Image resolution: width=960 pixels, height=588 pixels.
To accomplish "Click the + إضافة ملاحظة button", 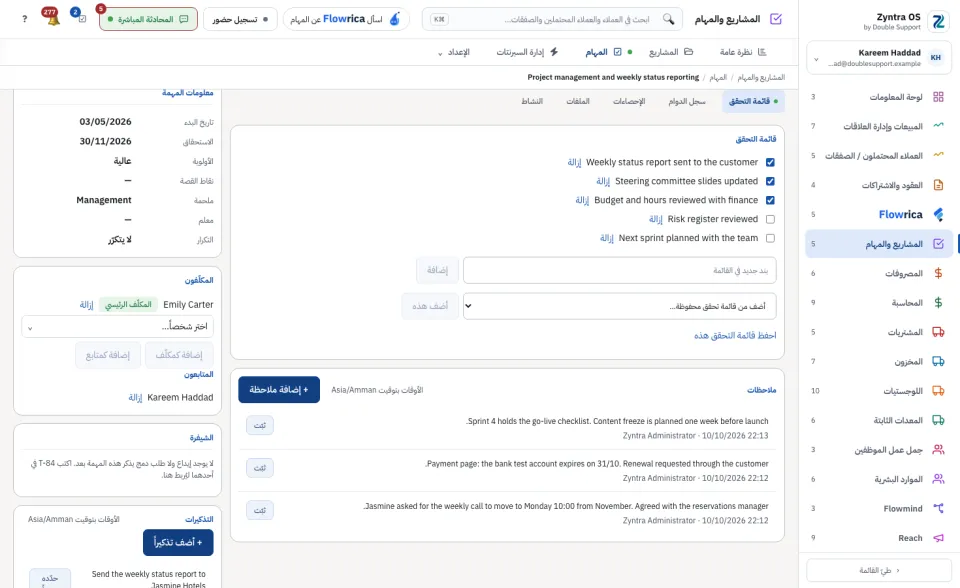I will click(279, 390).
